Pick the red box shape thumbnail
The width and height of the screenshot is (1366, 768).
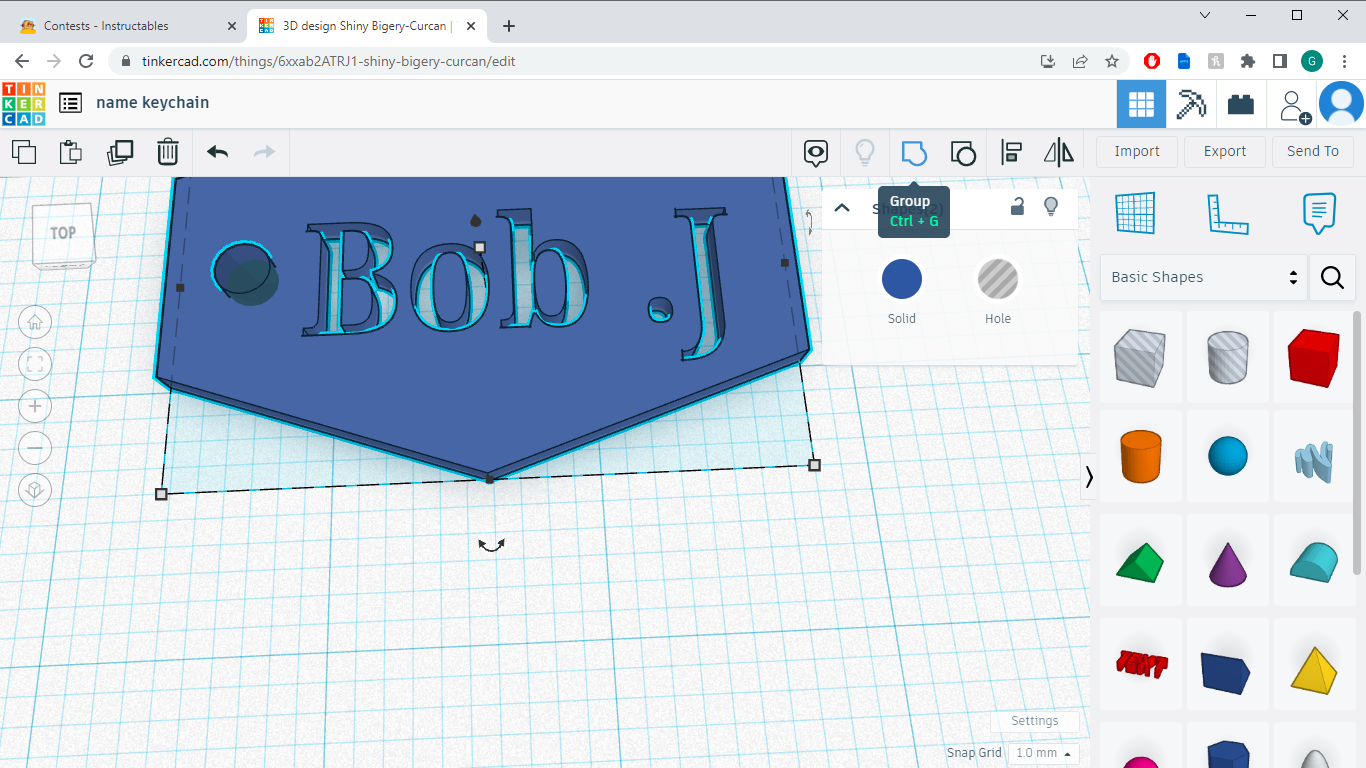[1314, 356]
